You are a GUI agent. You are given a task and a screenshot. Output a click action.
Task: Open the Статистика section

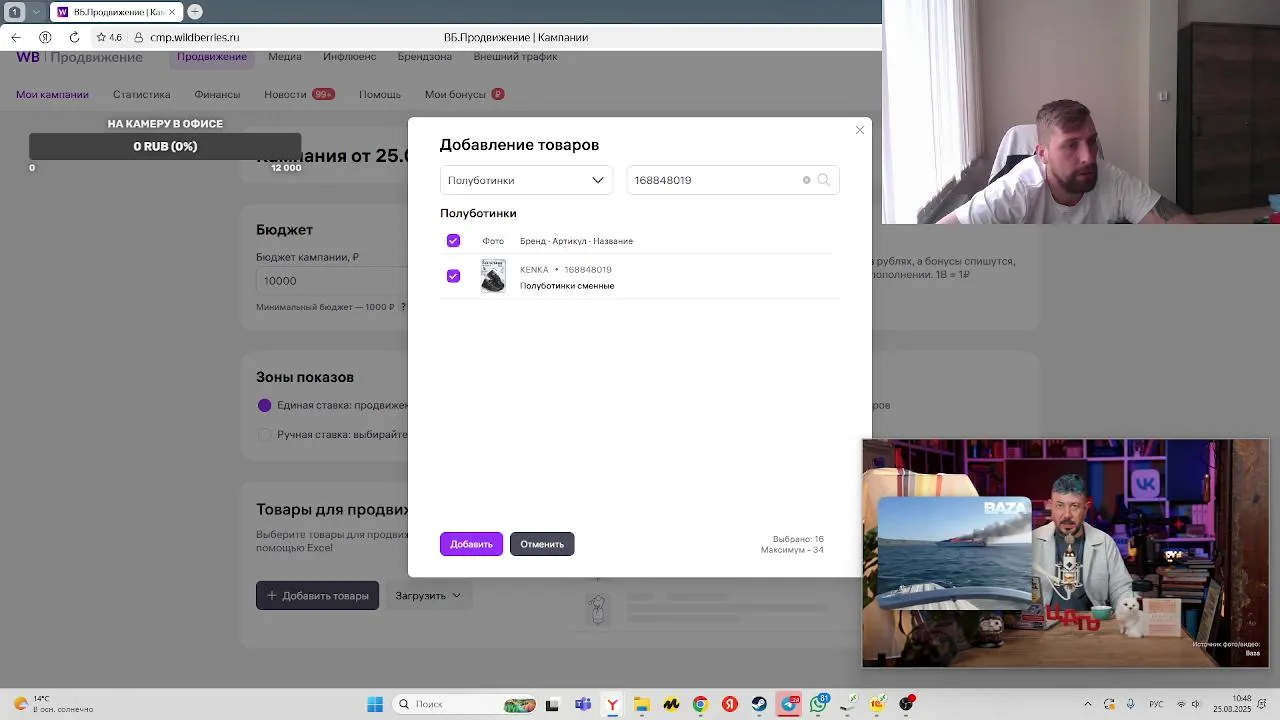coord(141,94)
